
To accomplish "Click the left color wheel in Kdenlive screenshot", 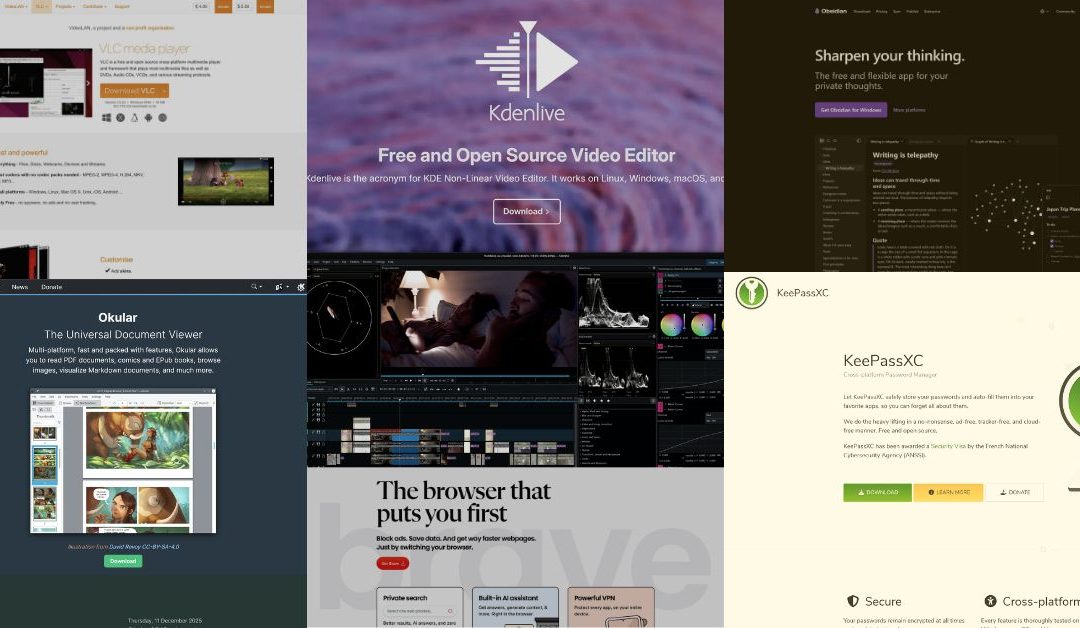I will pyautogui.click(x=672, y=324).
